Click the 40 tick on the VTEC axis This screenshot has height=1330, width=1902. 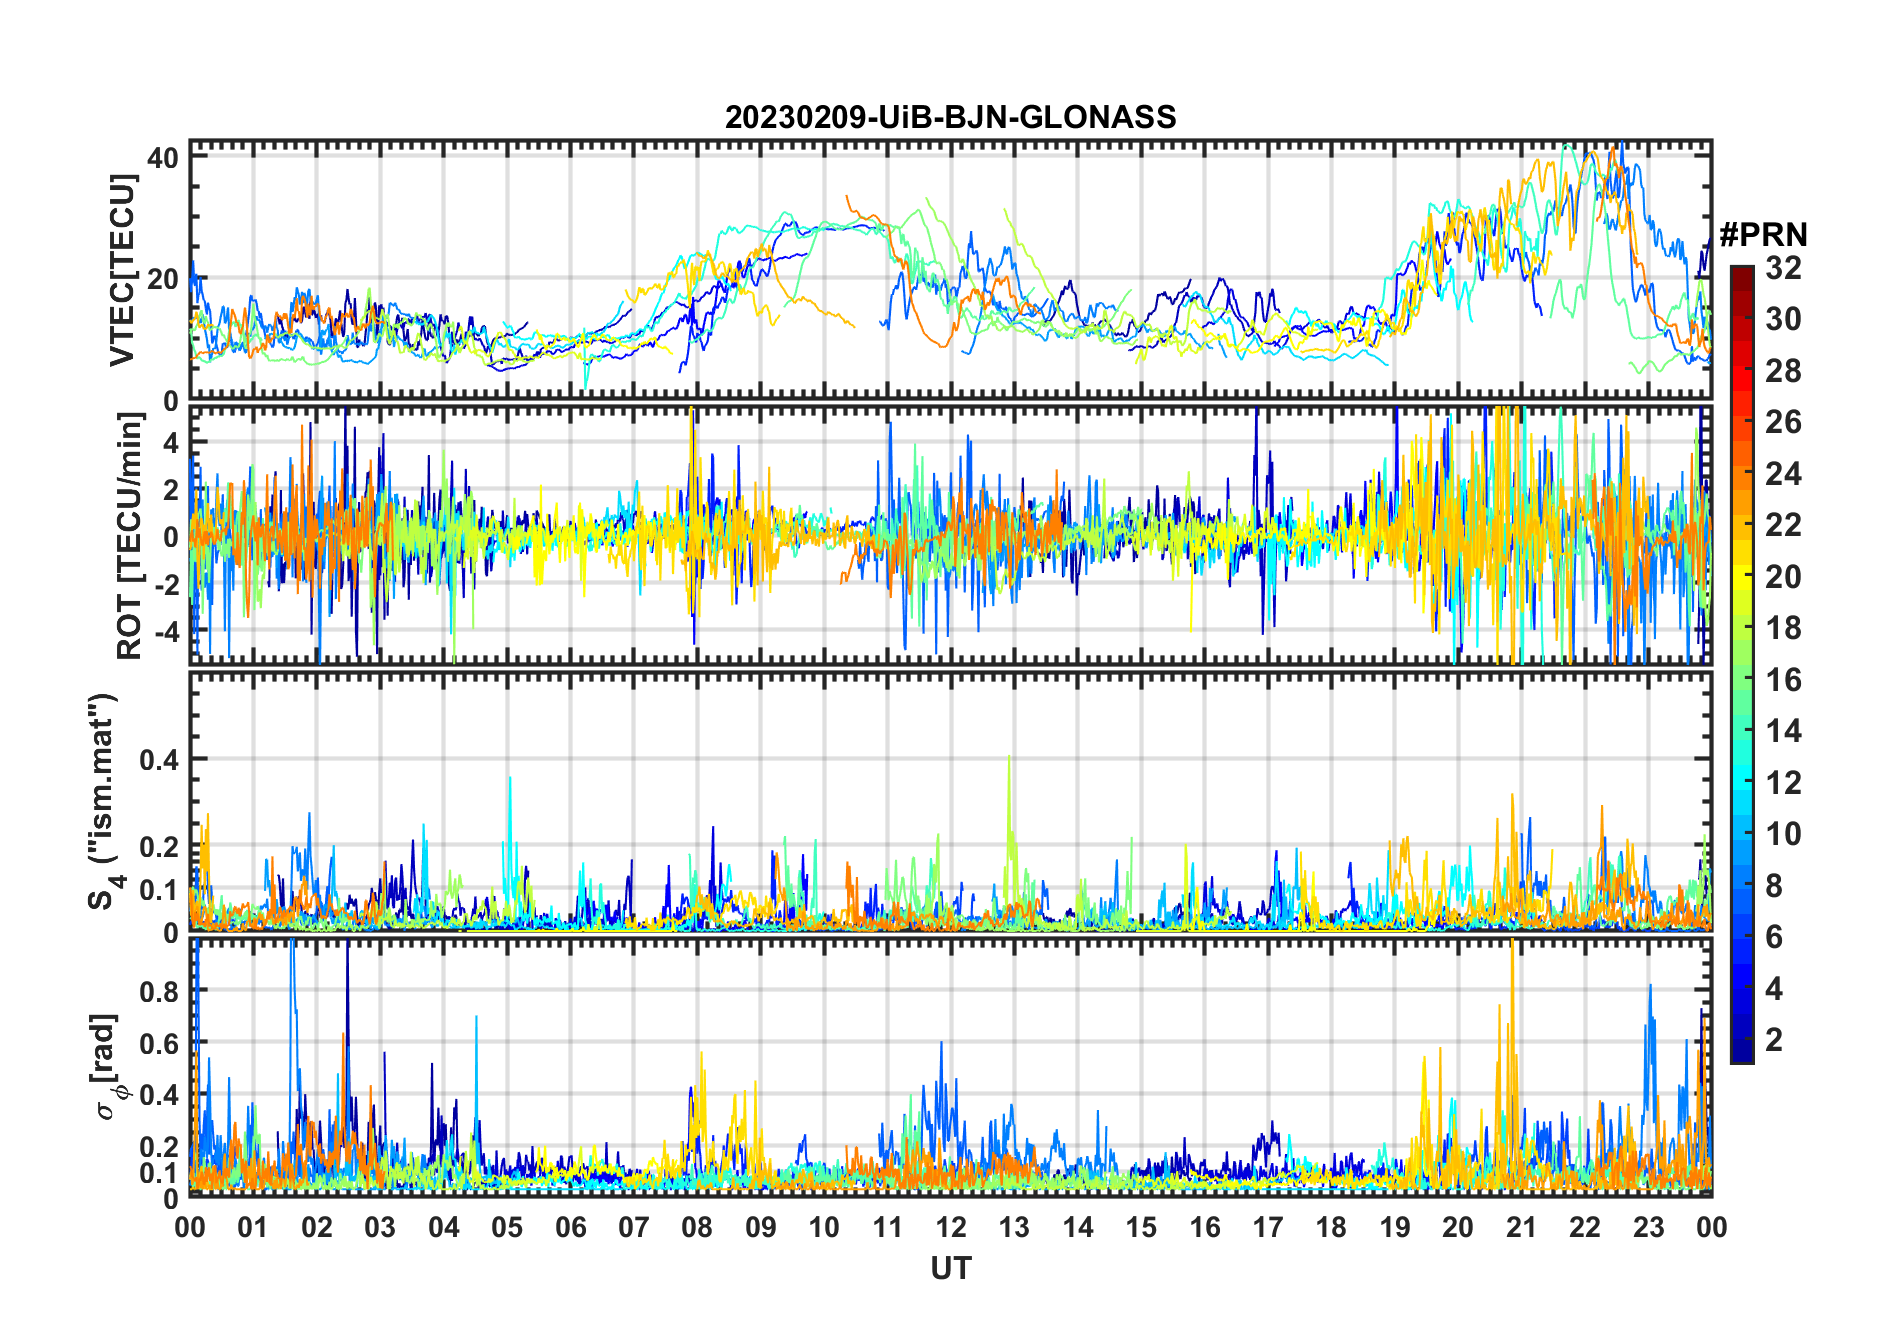[x=163, y=158]
